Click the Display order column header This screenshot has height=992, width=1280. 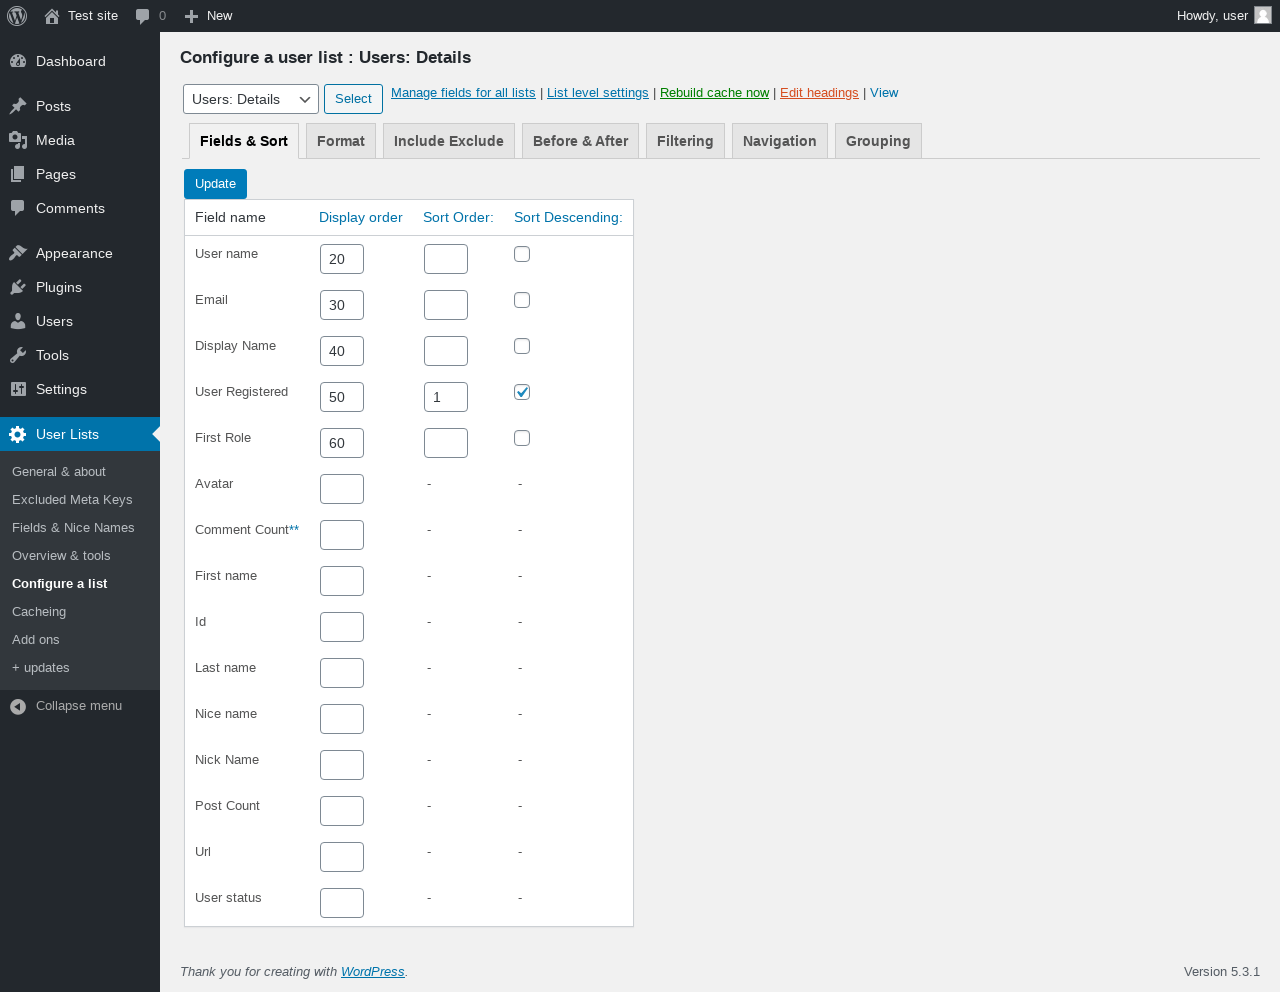pos(361,218)
